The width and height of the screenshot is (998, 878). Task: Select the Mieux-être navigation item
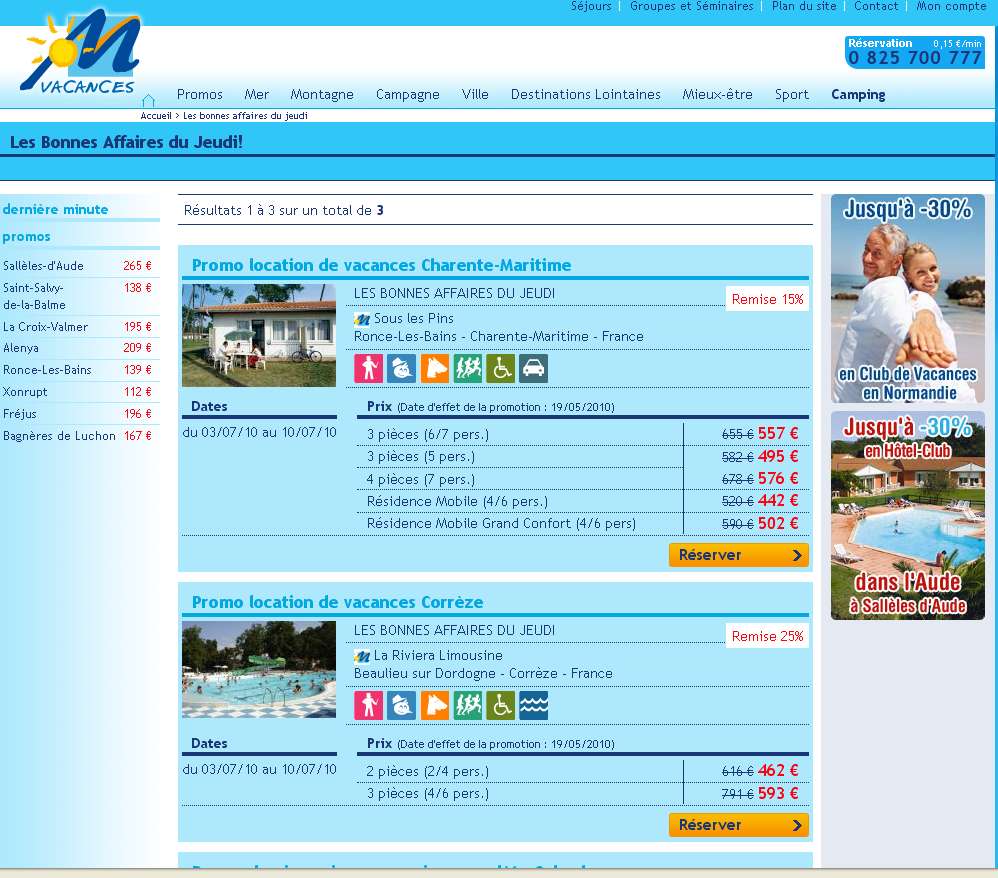click(717, 94)
